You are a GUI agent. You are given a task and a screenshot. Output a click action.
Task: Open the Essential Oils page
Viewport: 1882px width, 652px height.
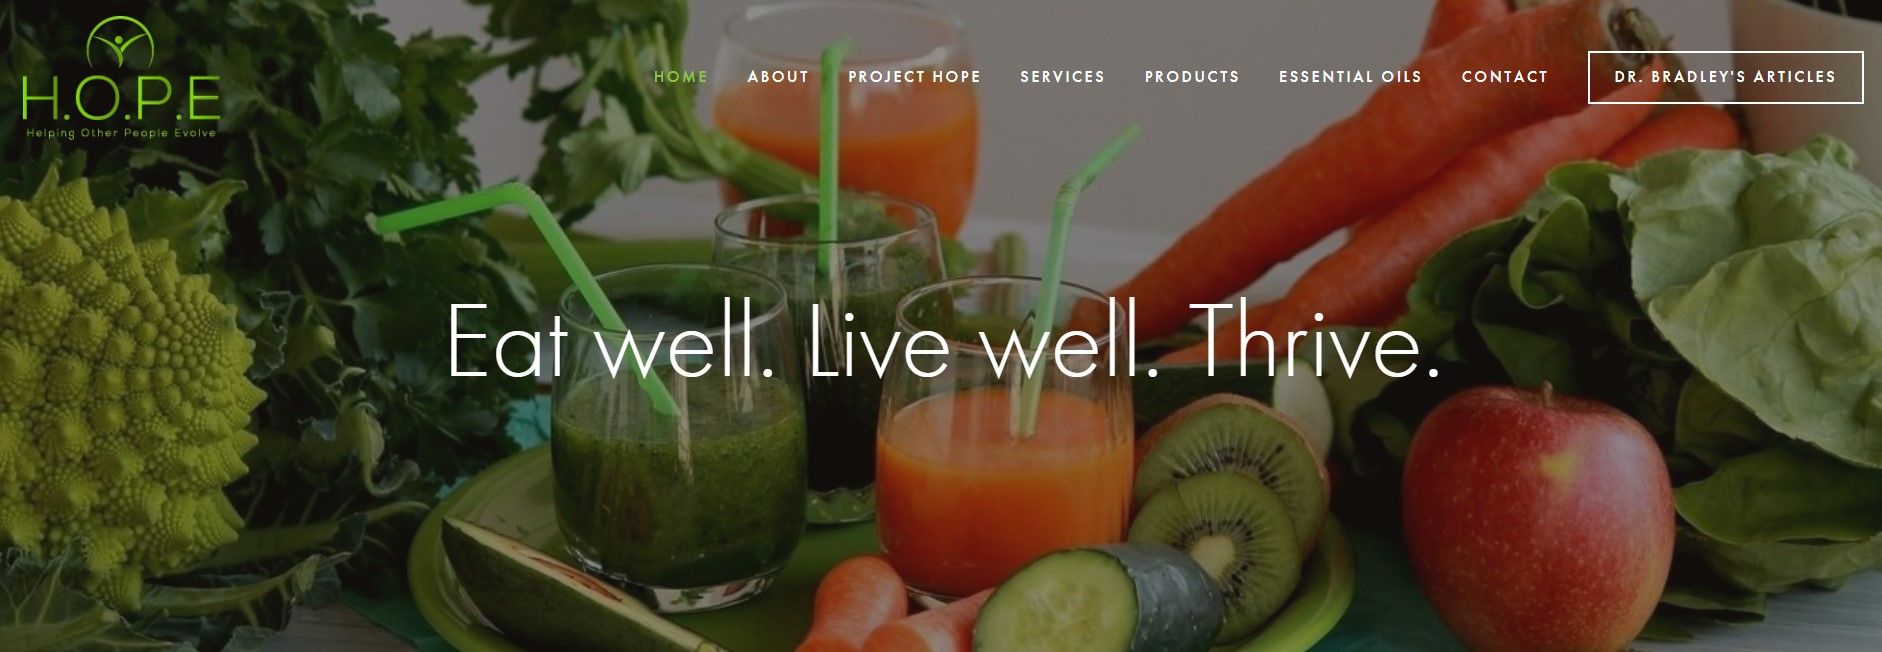click(x=1350, y=77)
